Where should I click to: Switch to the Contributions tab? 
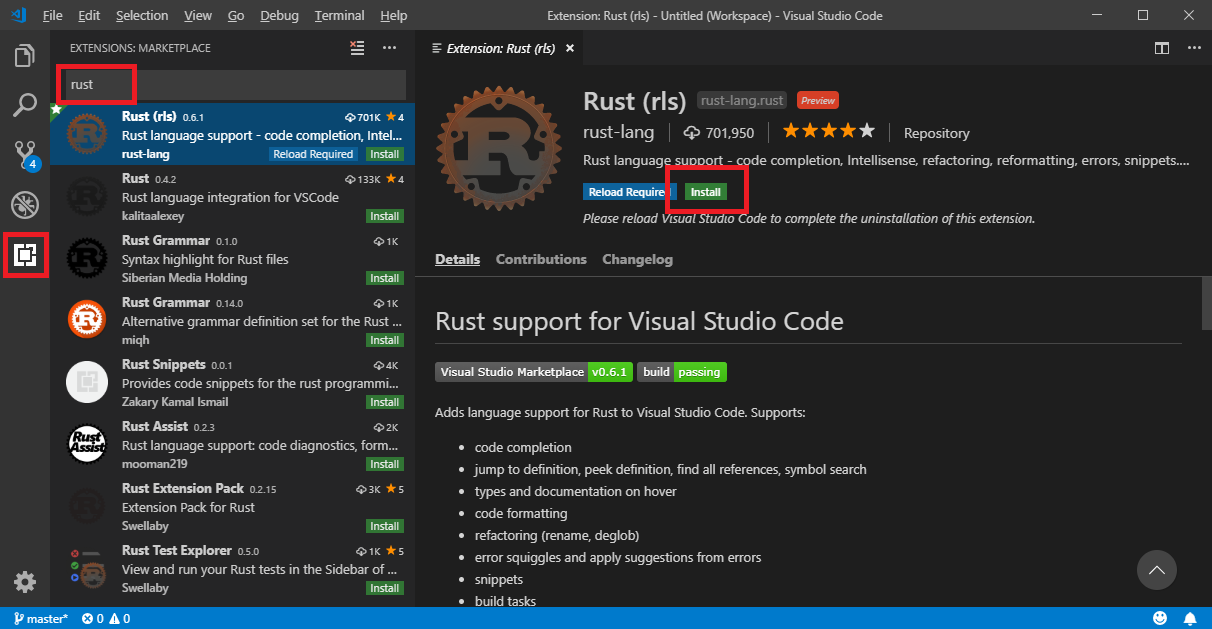[541, 259]
